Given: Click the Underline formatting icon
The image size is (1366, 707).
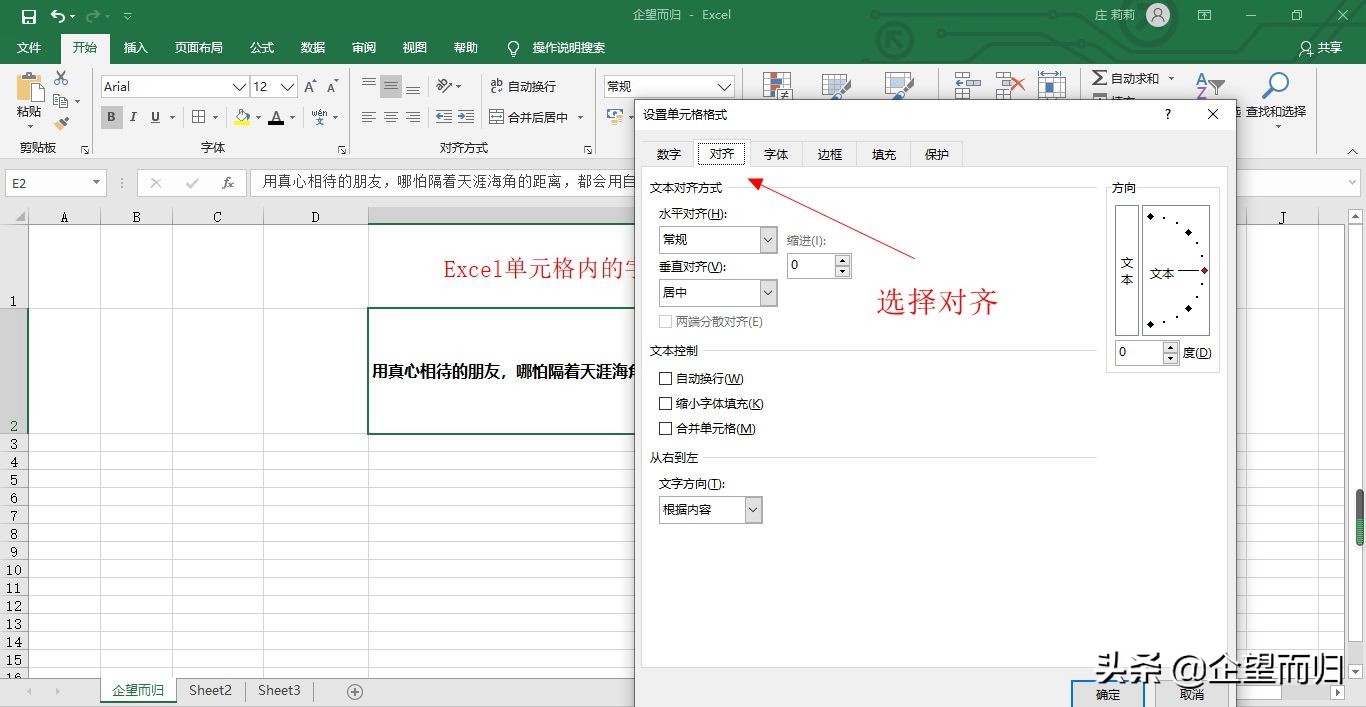Looking at the screenshot, I should (x=155, y=117).
